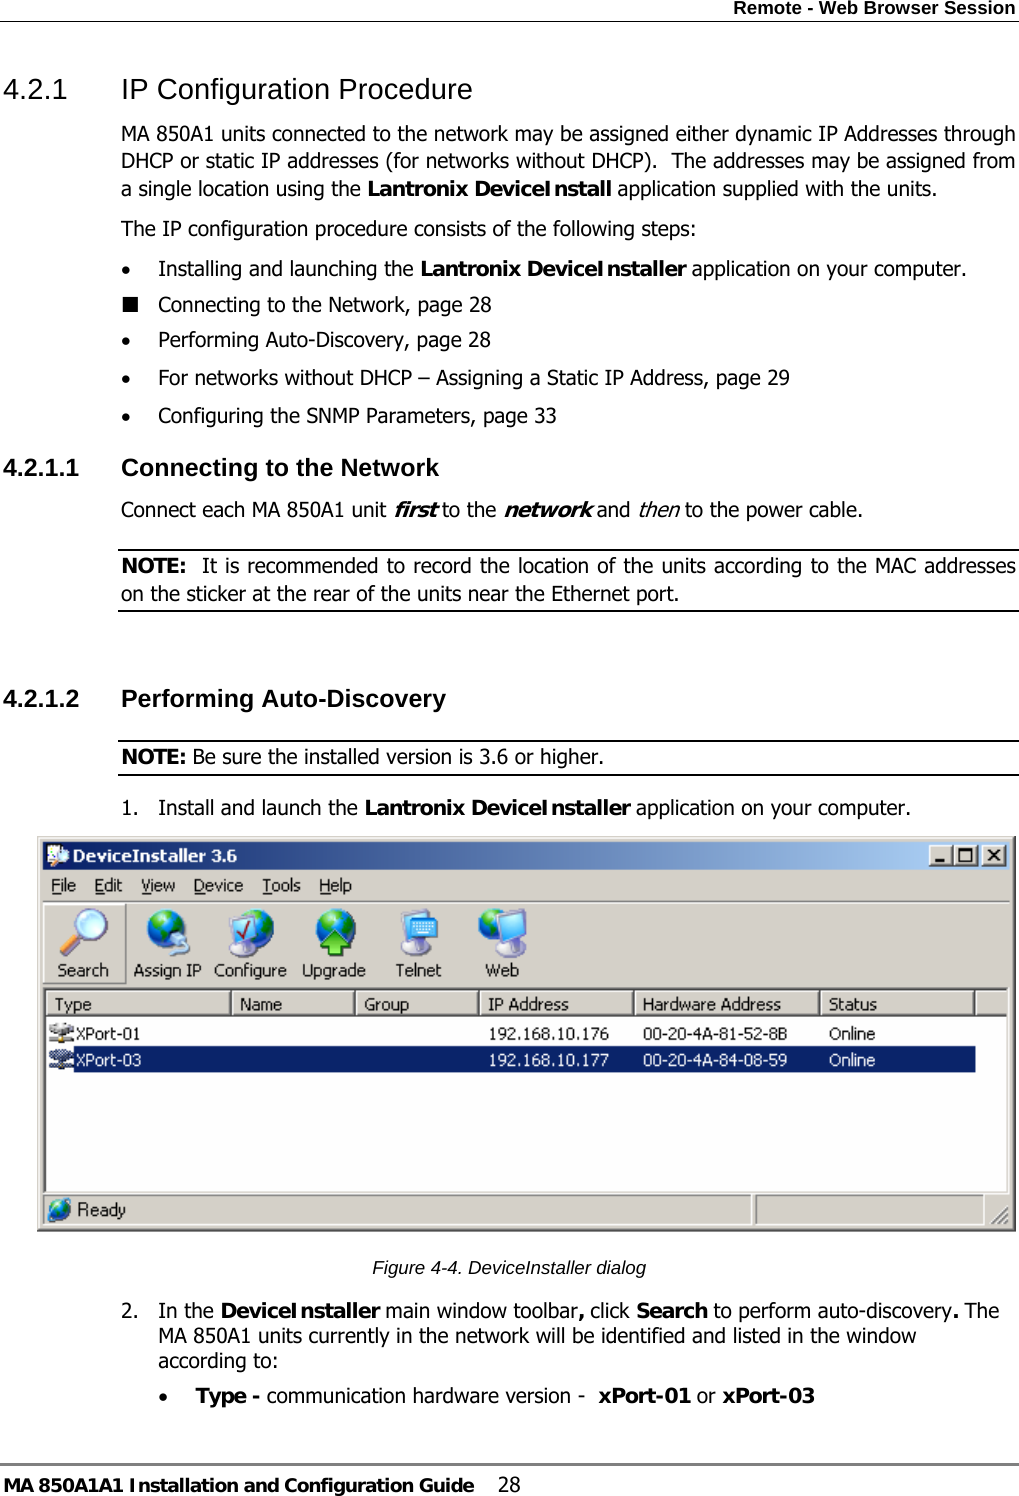The width and height of the screenshot is (1019, 1496).
Task: Close the DeviceInstaller window
Action: 993,855
